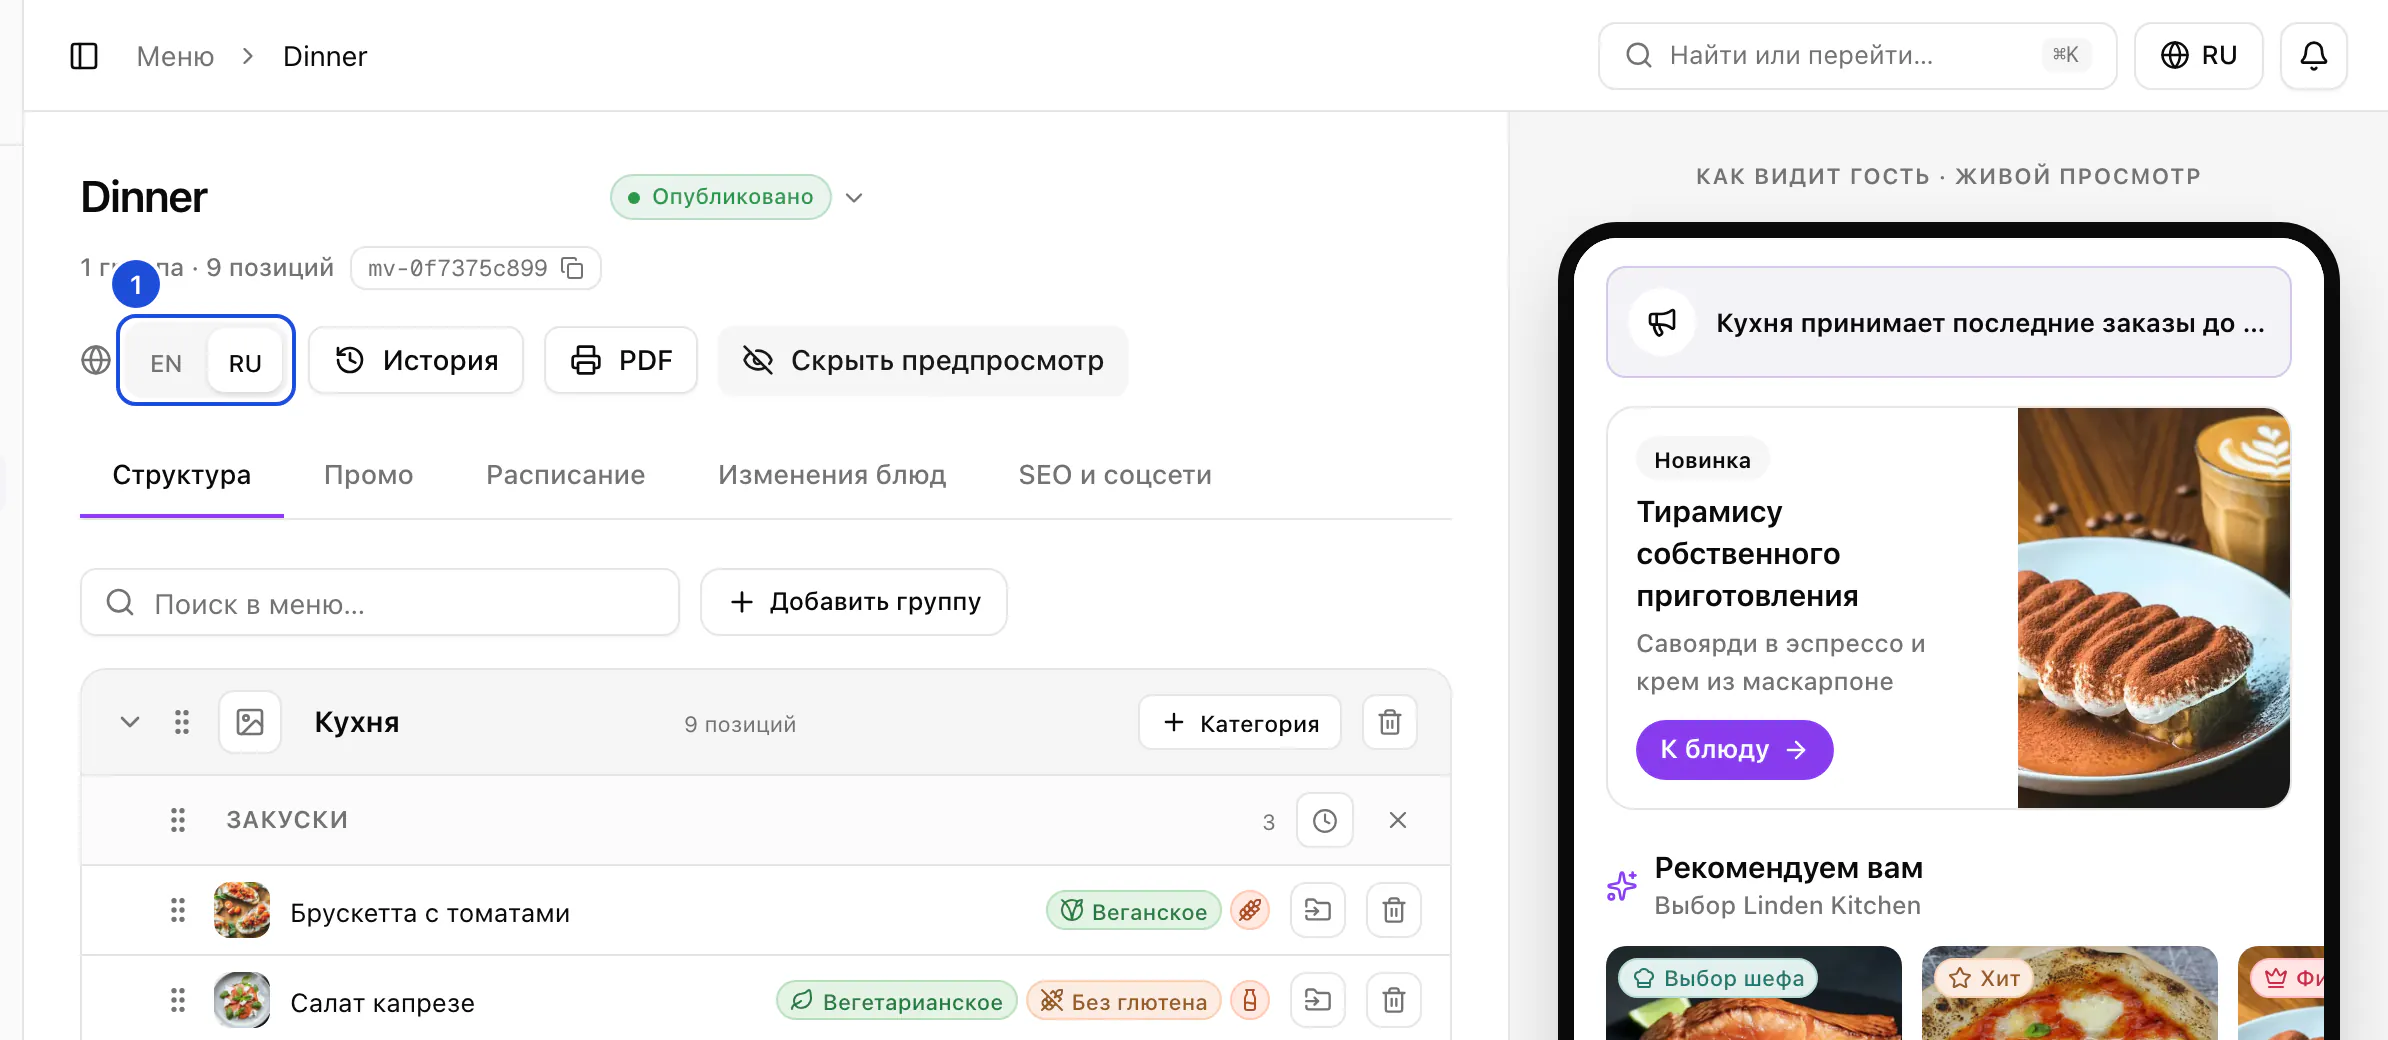Click drag handle of ЗАКУСКИ category

tap(178, 821)
